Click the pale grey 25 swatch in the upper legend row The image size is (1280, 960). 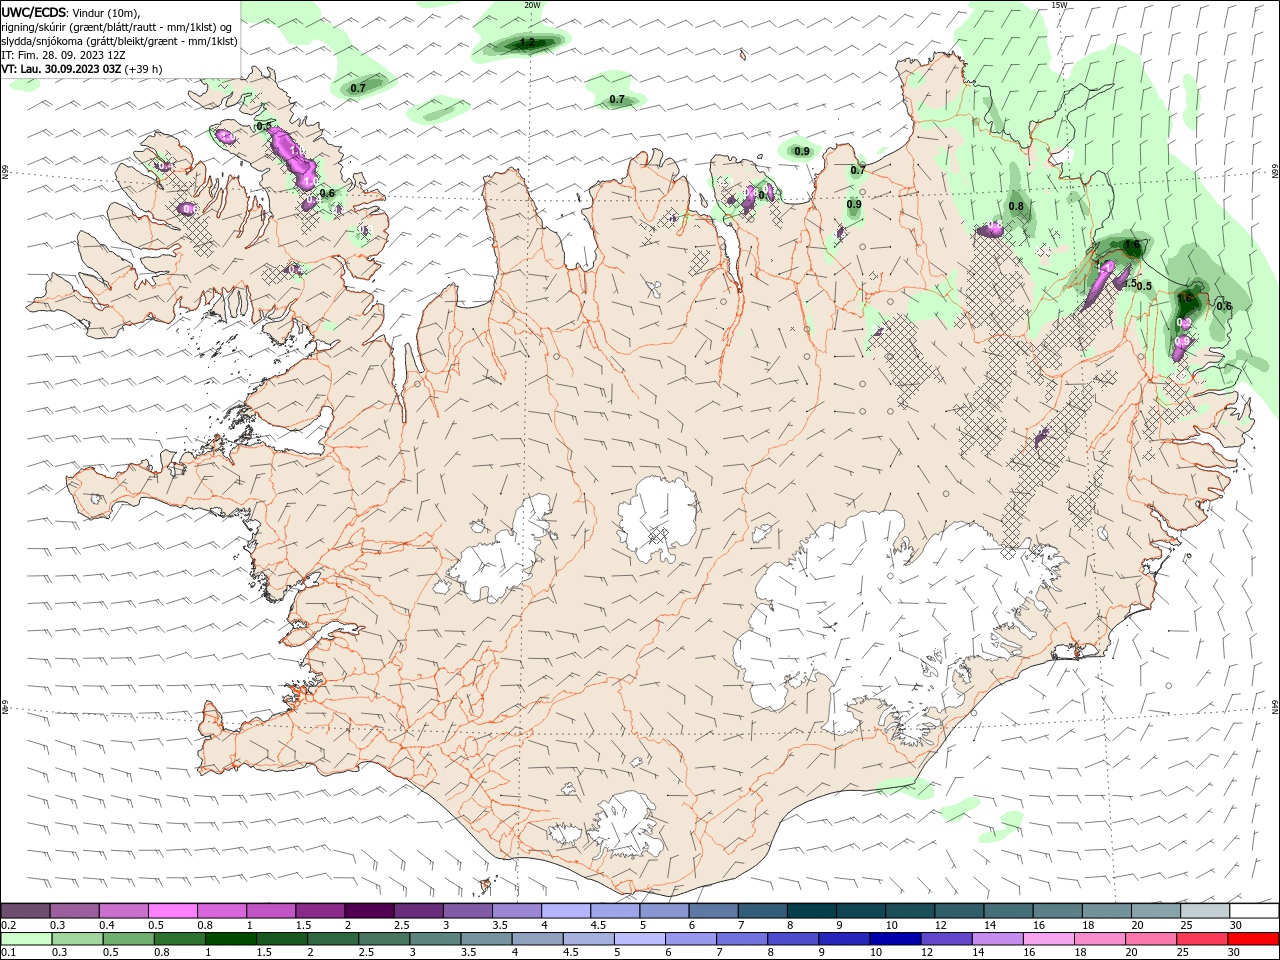pyautogui.click(x=1205, y=910)
